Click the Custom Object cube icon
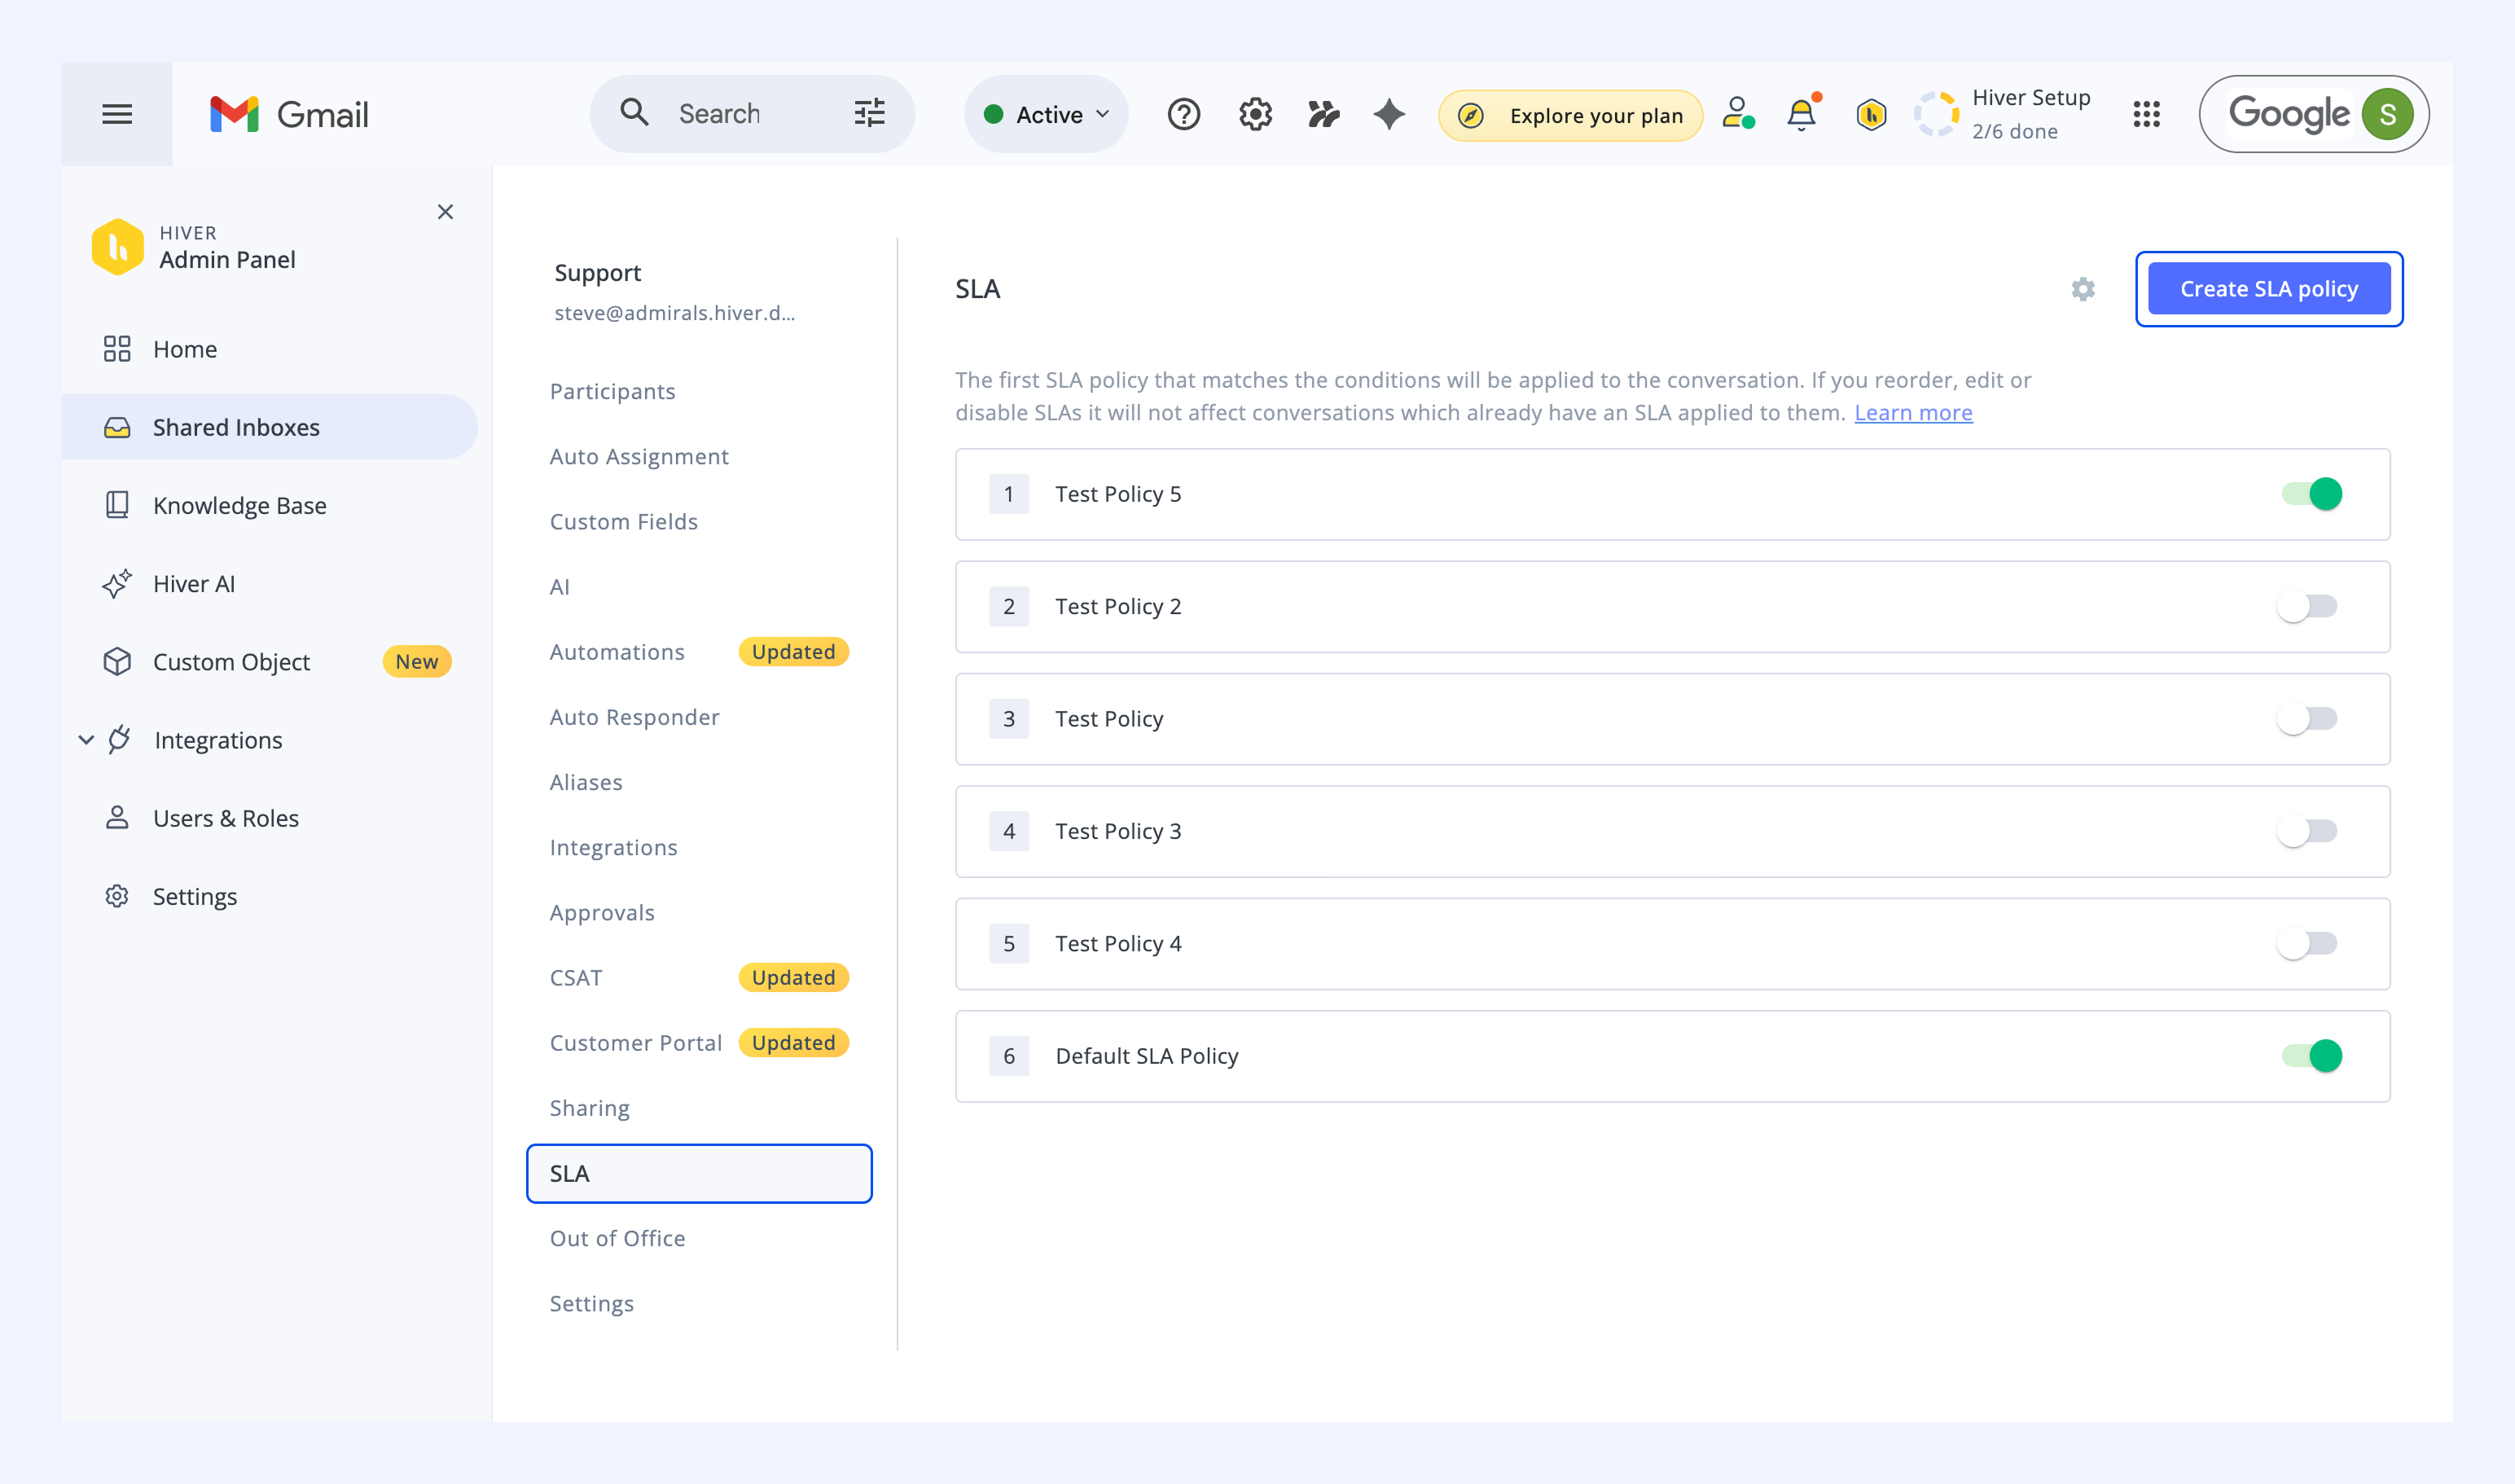 pos(117,662)
